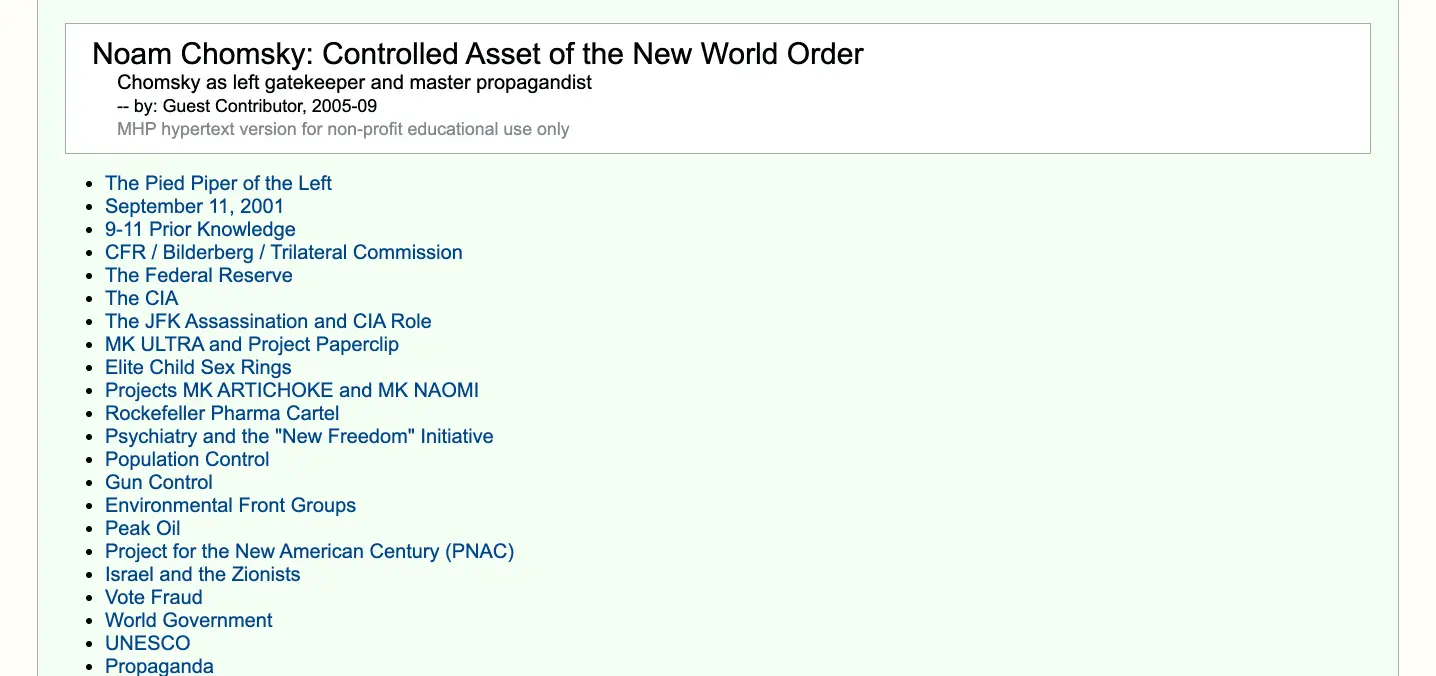The image size is (1436, 676).
Task: Navigate to "Population Control" section
Action: 187,459
